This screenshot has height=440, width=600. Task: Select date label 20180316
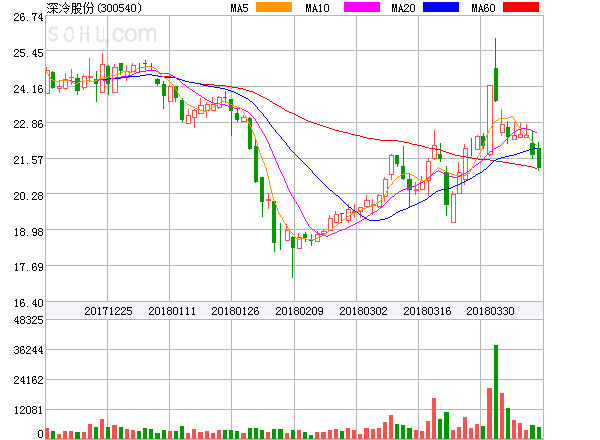(x=427, y=311)
